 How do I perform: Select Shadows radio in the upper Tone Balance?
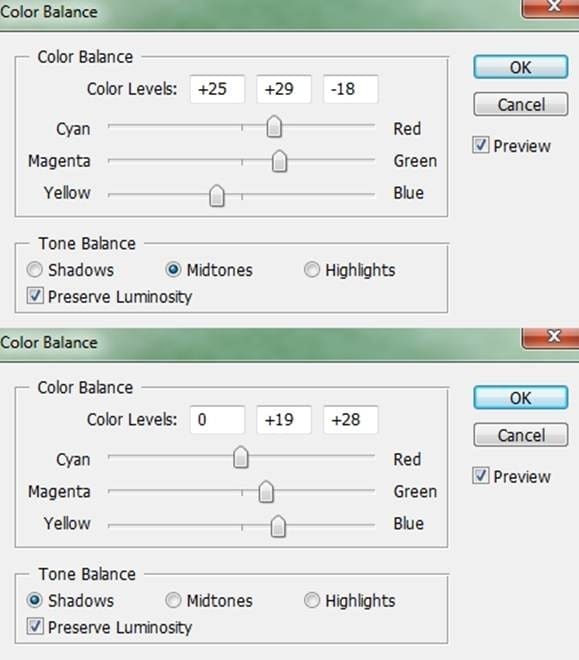(x=35, y=269)
